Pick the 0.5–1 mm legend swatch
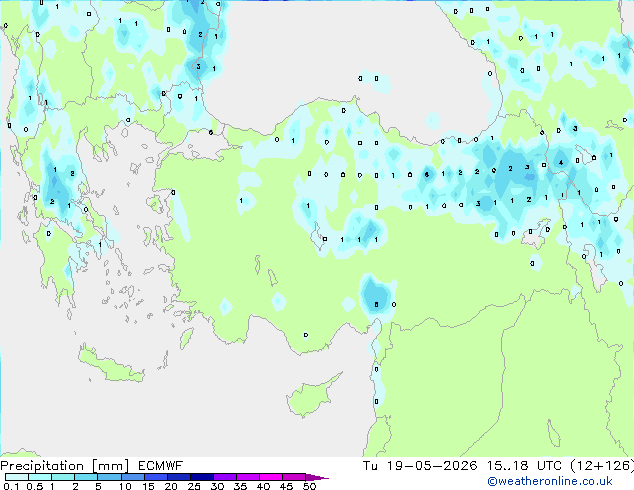This screenshot has height=490, width=634. coord(40,477)
